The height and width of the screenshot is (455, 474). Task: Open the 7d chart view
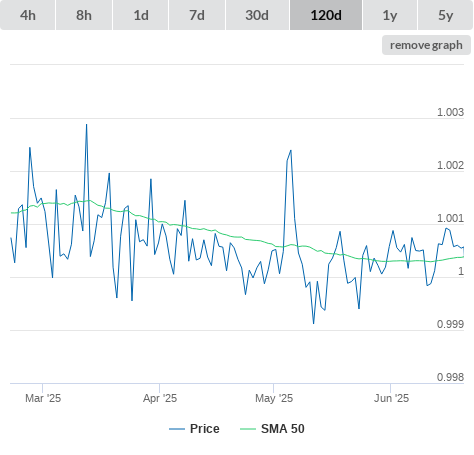click(x=197, y=15)
